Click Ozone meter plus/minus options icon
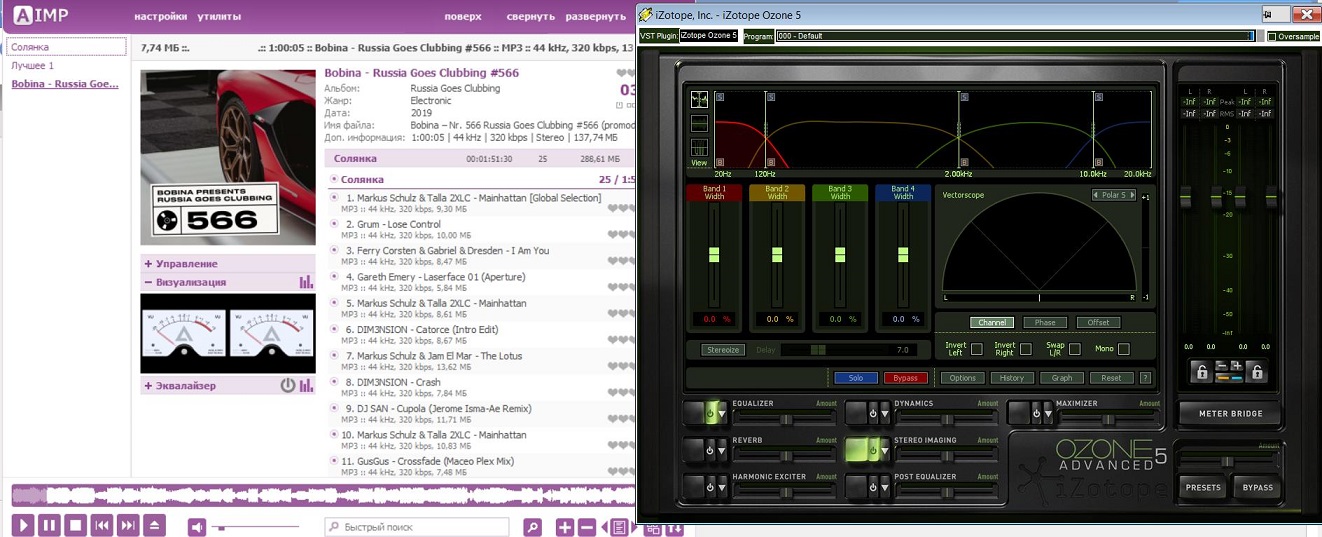 pyautogui.click(x=1229, y=372)
